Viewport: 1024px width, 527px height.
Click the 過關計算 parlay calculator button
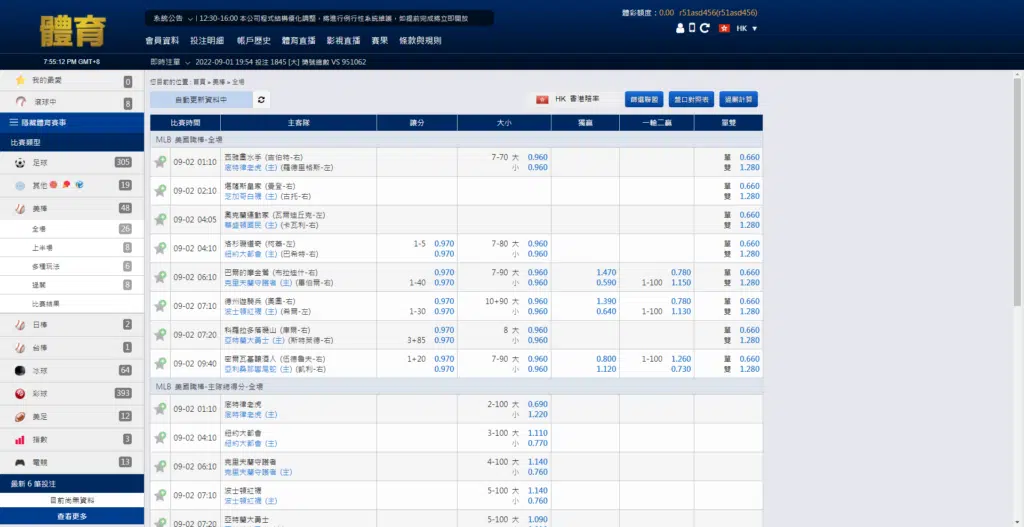tap(740, 100)
